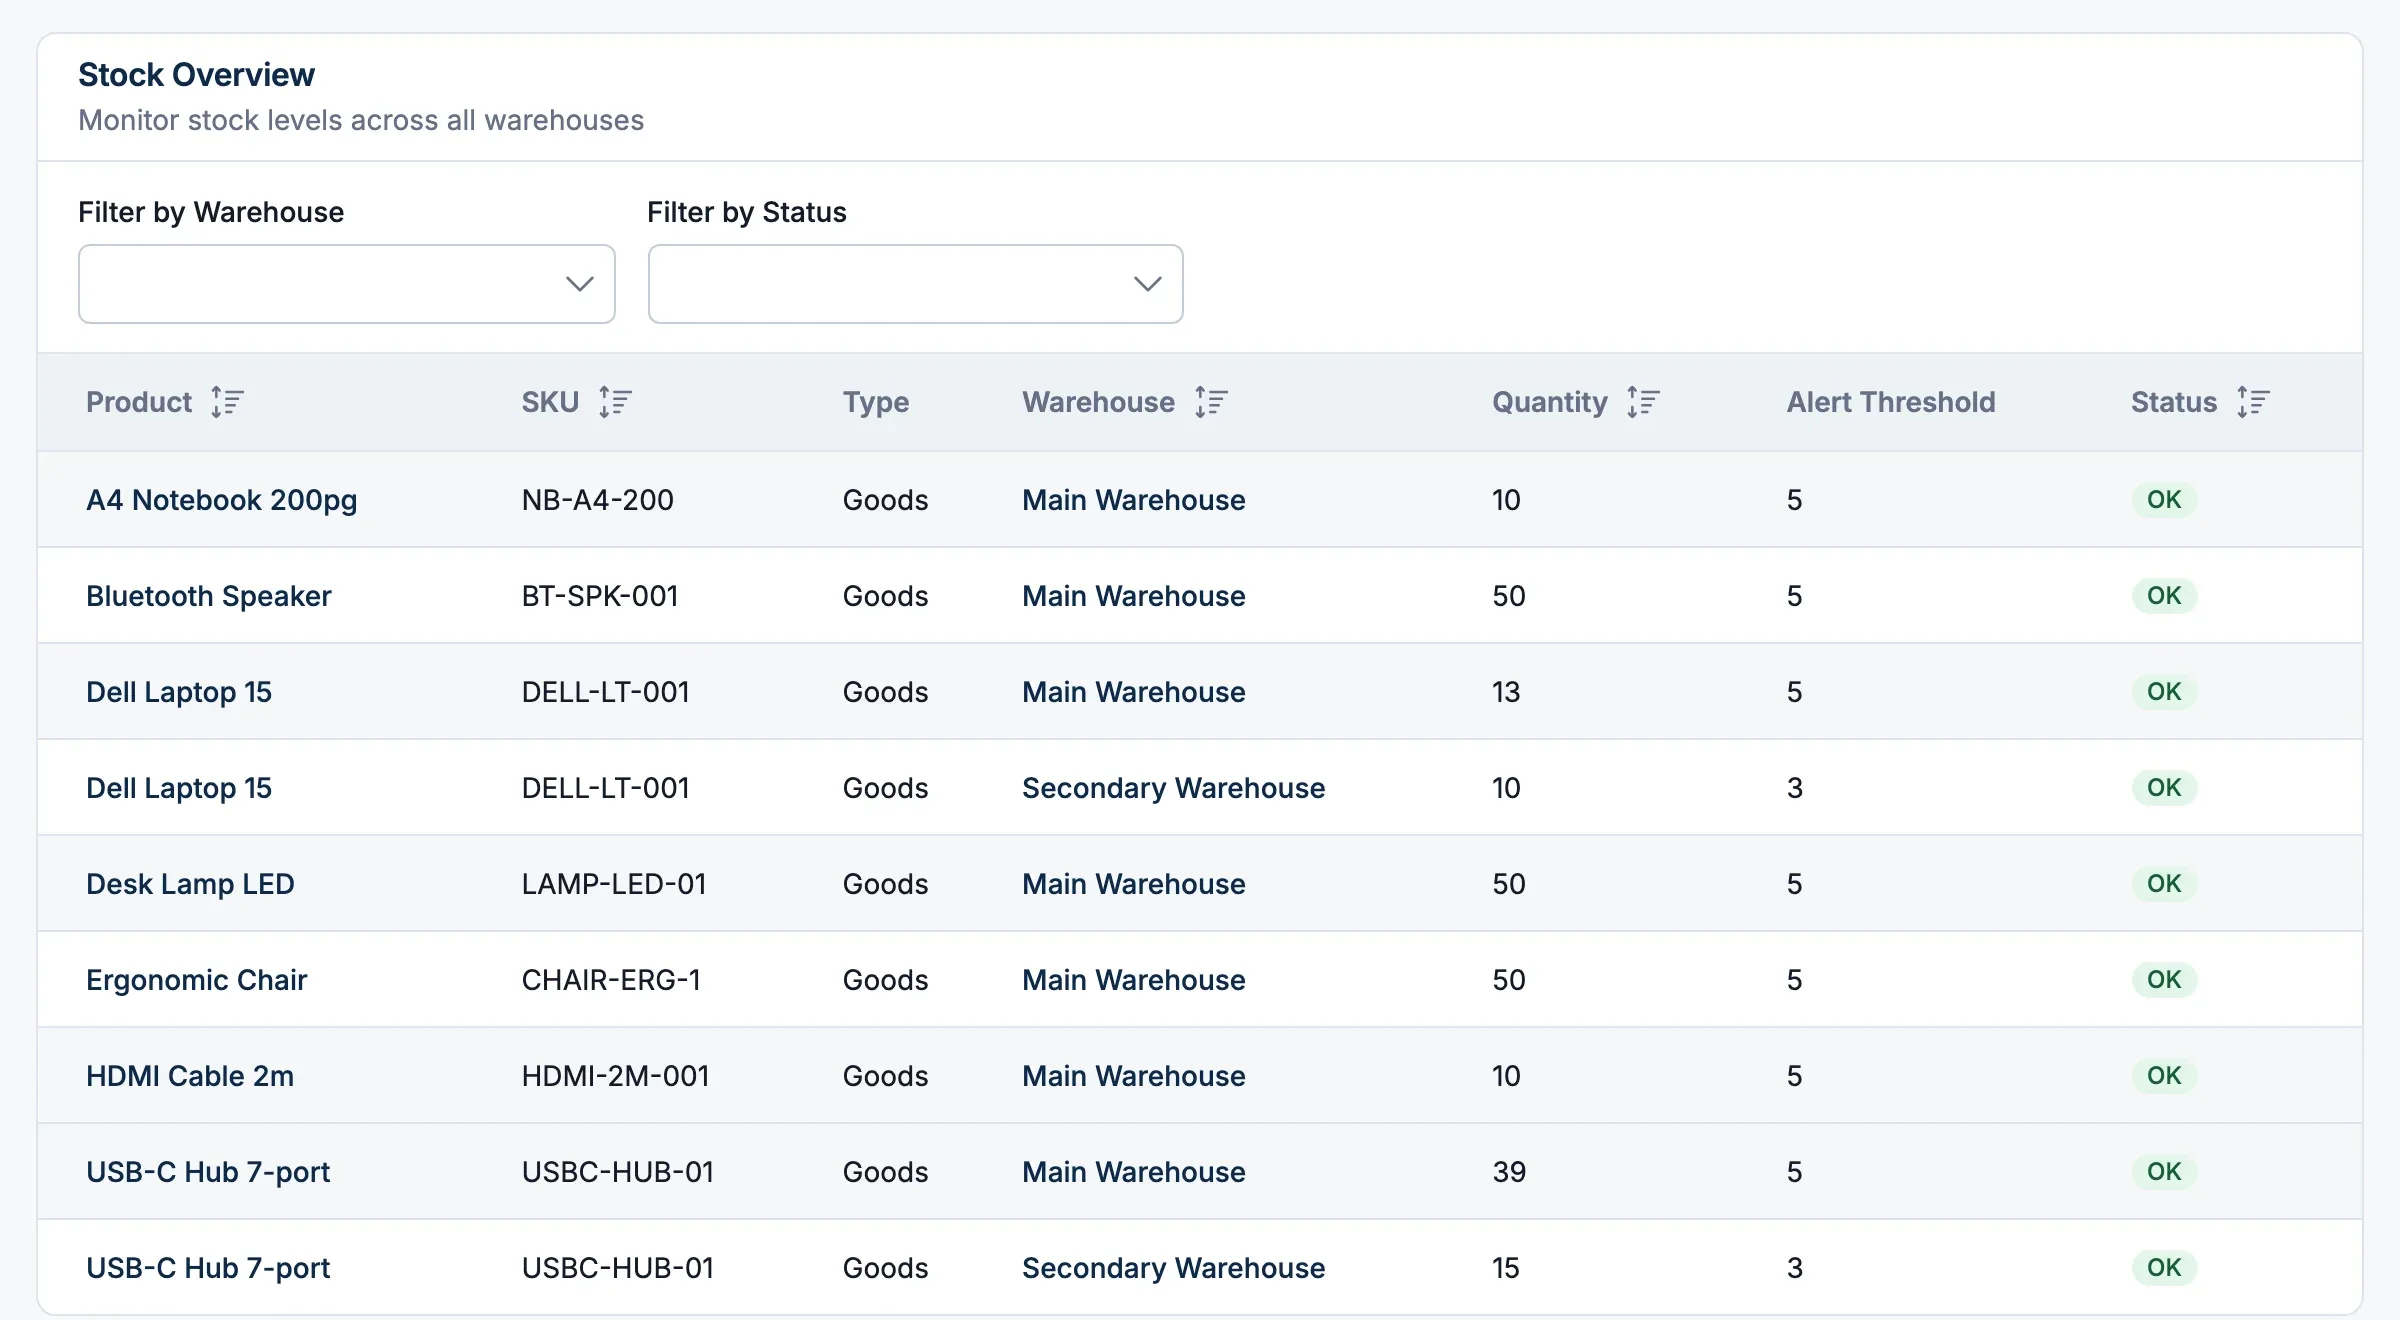Screen dimensions: 2400x1320
Task: Select SKU HDMI-2M-001 cell
Action: point(615,1076)
